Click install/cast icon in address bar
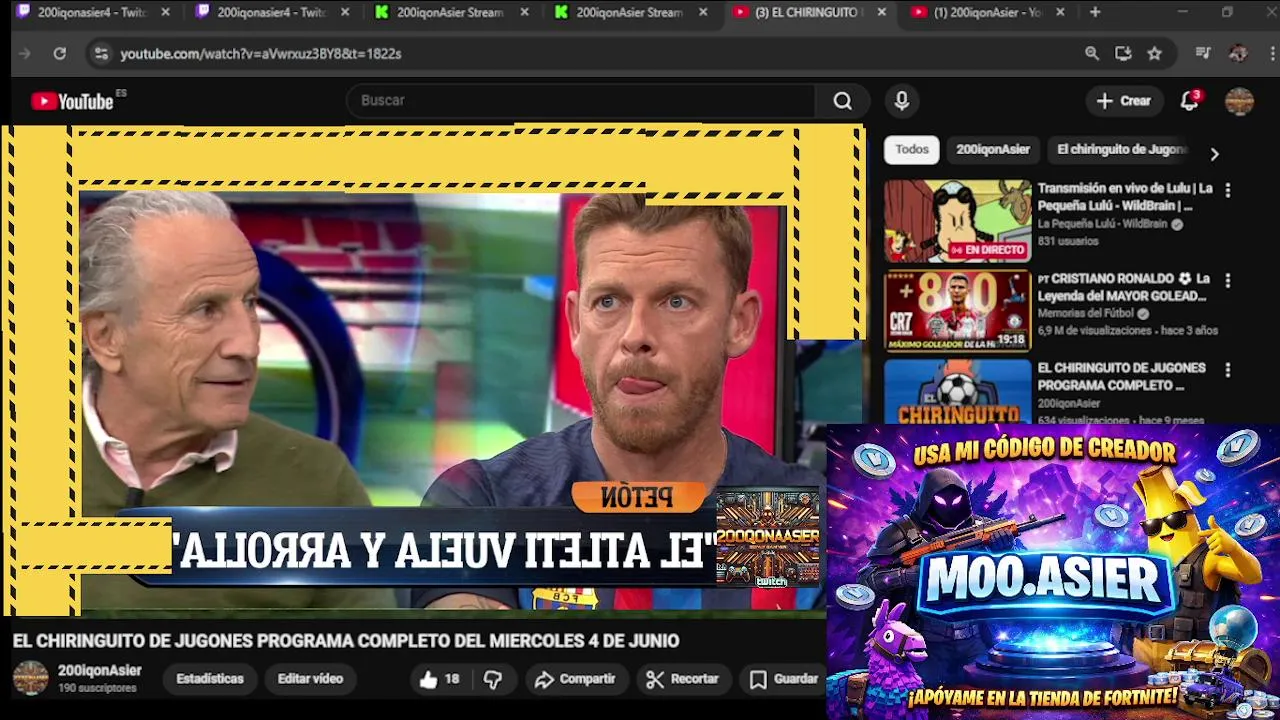This screenshot has height=720, width=1280. click(1123, 54)
